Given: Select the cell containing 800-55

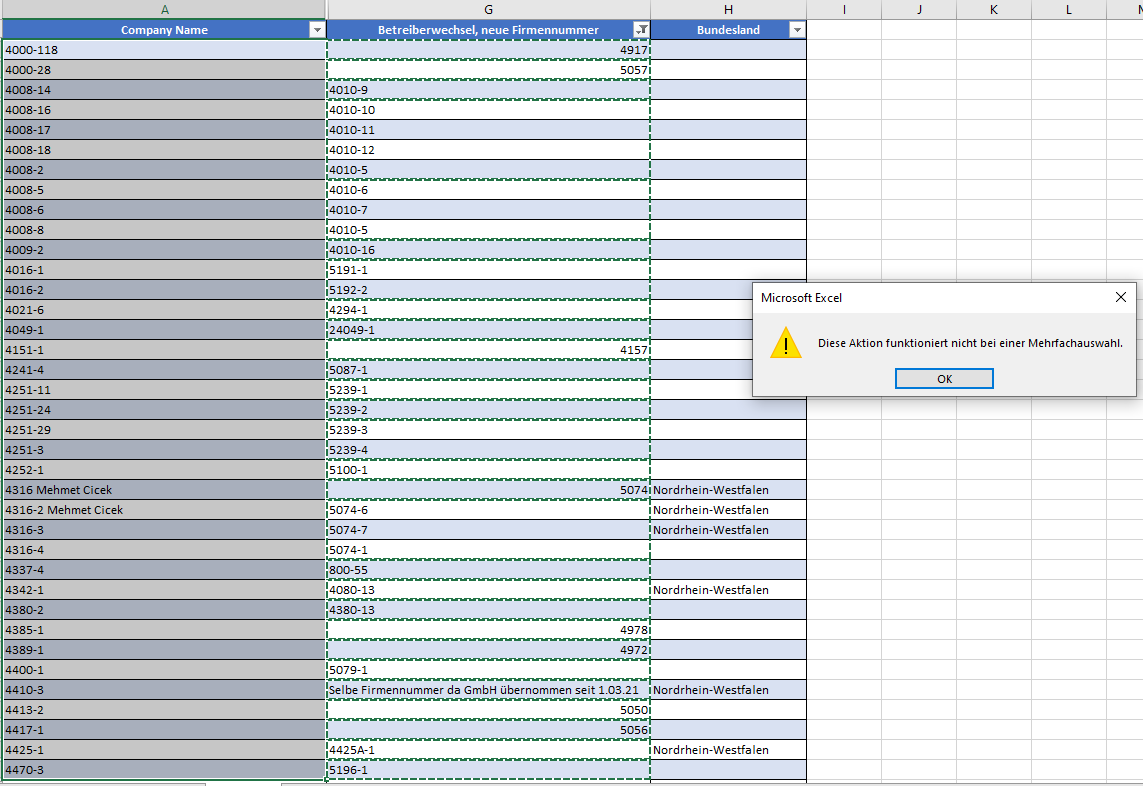Looking at the screenshot, I should 488,569.
